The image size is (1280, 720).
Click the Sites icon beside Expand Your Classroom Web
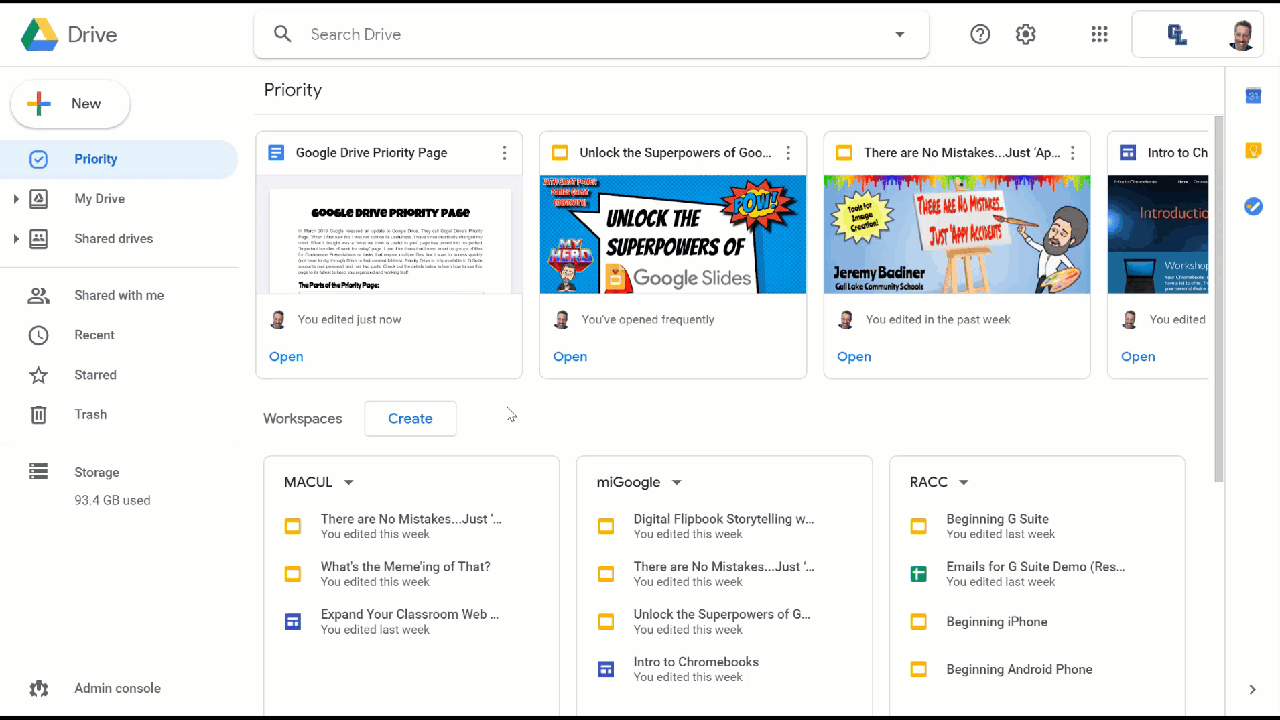pyautogui.click(x=293, y=622)
